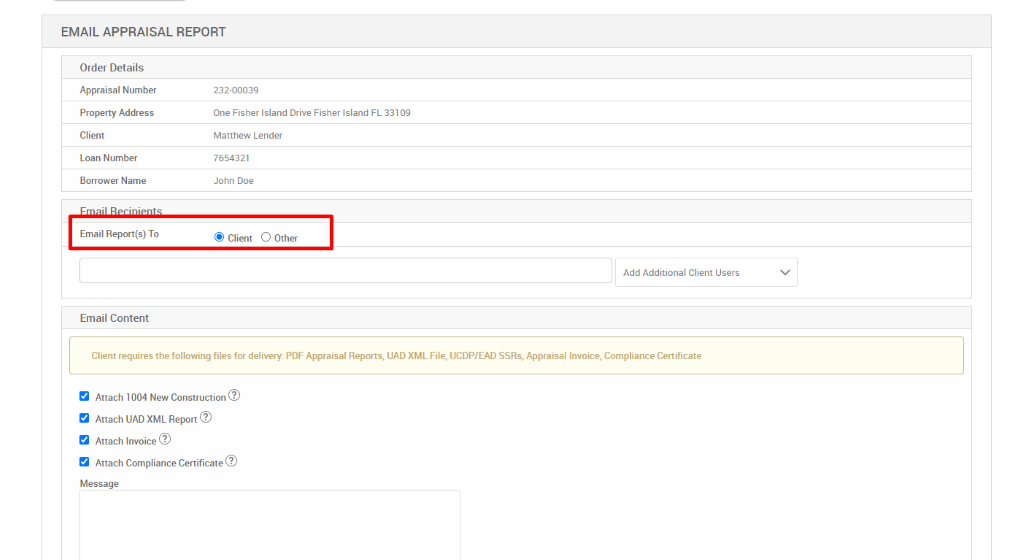Toggle the Attach Invoice checkbox
Image resolution: width=1024 pixels, height=560 pixels.
tap(84, 440)
